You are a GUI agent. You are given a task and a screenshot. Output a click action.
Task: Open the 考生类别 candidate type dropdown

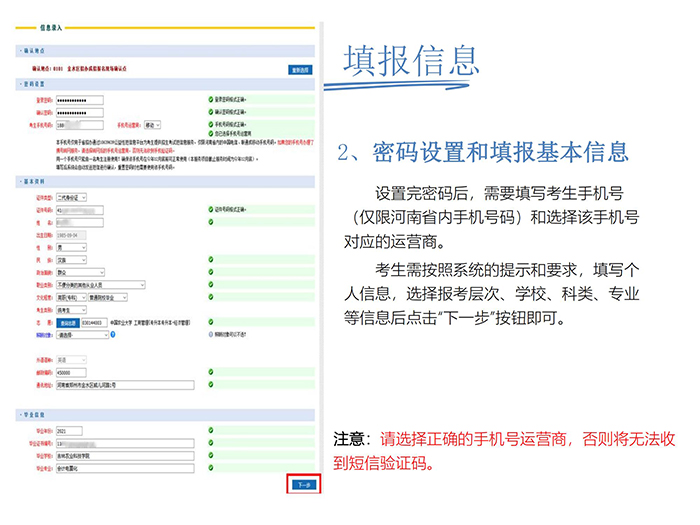(x=72, y=310)
